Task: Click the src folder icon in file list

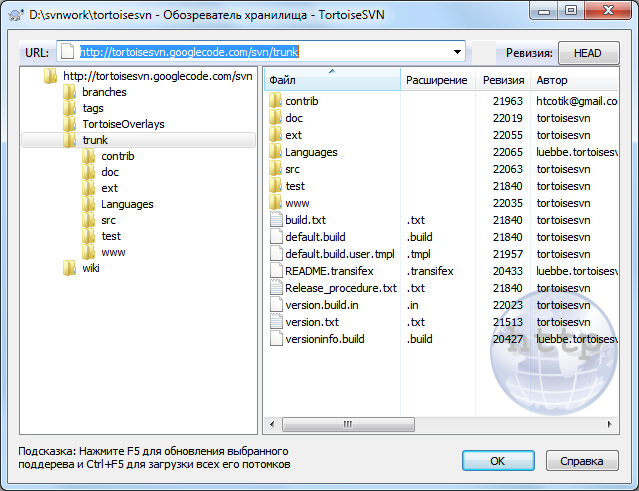Action: (x=276, y=169)
